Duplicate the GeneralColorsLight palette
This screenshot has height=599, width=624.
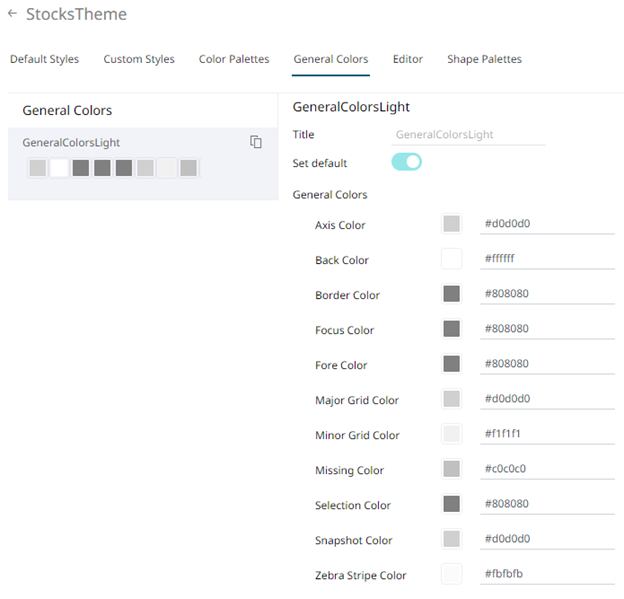[x=256, y=143]
